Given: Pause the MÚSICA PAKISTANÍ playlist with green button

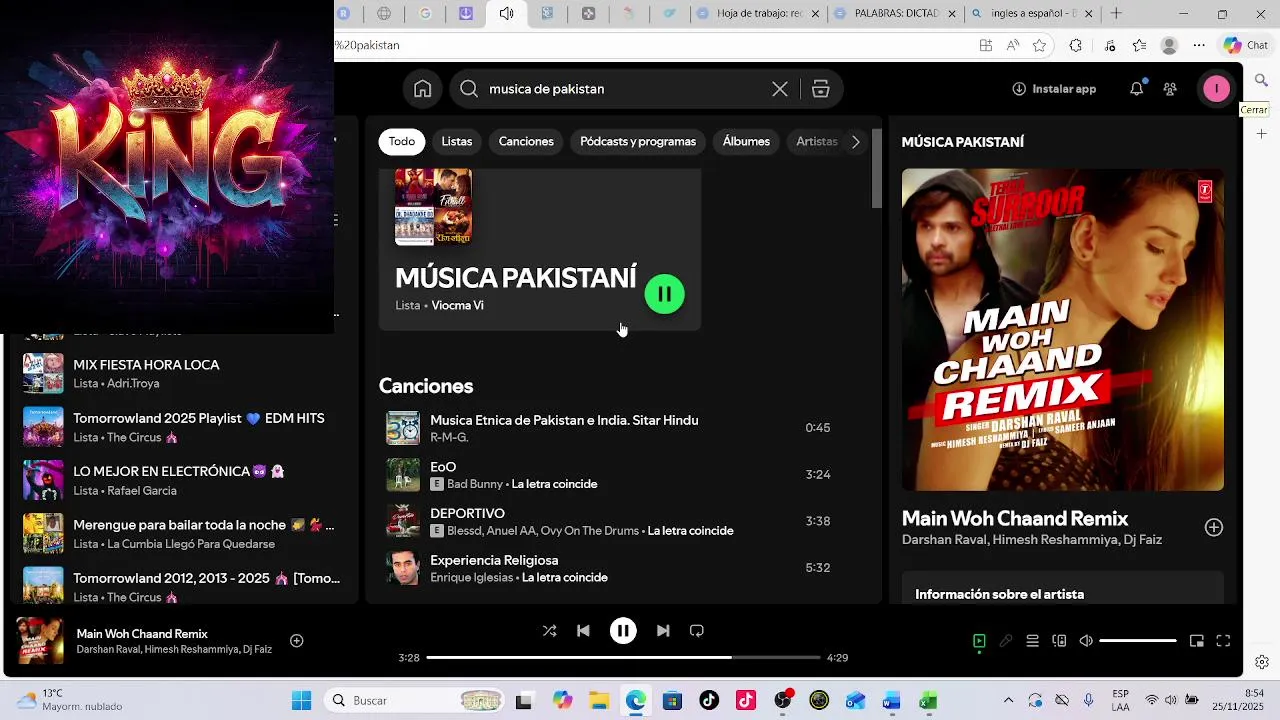Looking at the screenshot, I should 664,294.
